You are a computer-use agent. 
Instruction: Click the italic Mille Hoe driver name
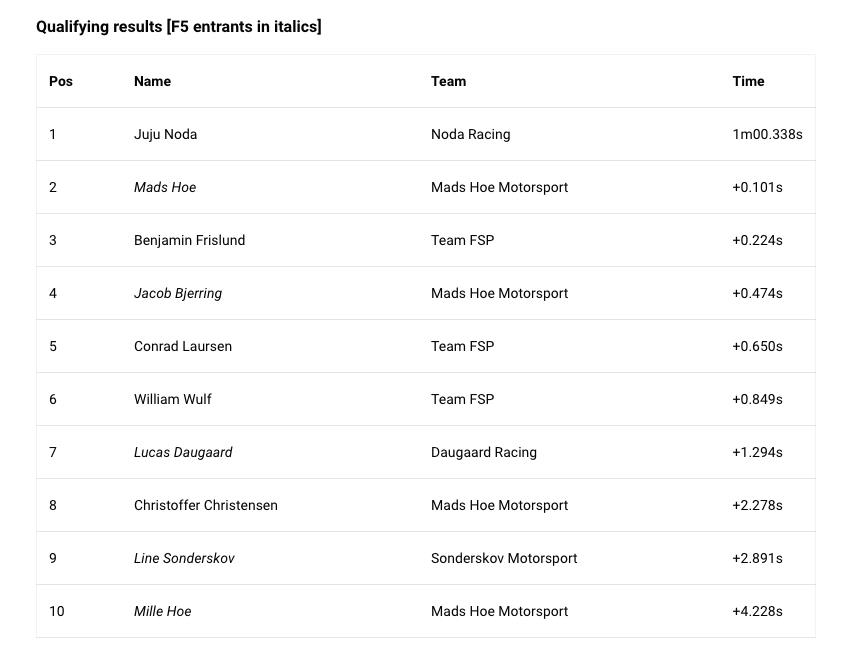click(163, 612)
